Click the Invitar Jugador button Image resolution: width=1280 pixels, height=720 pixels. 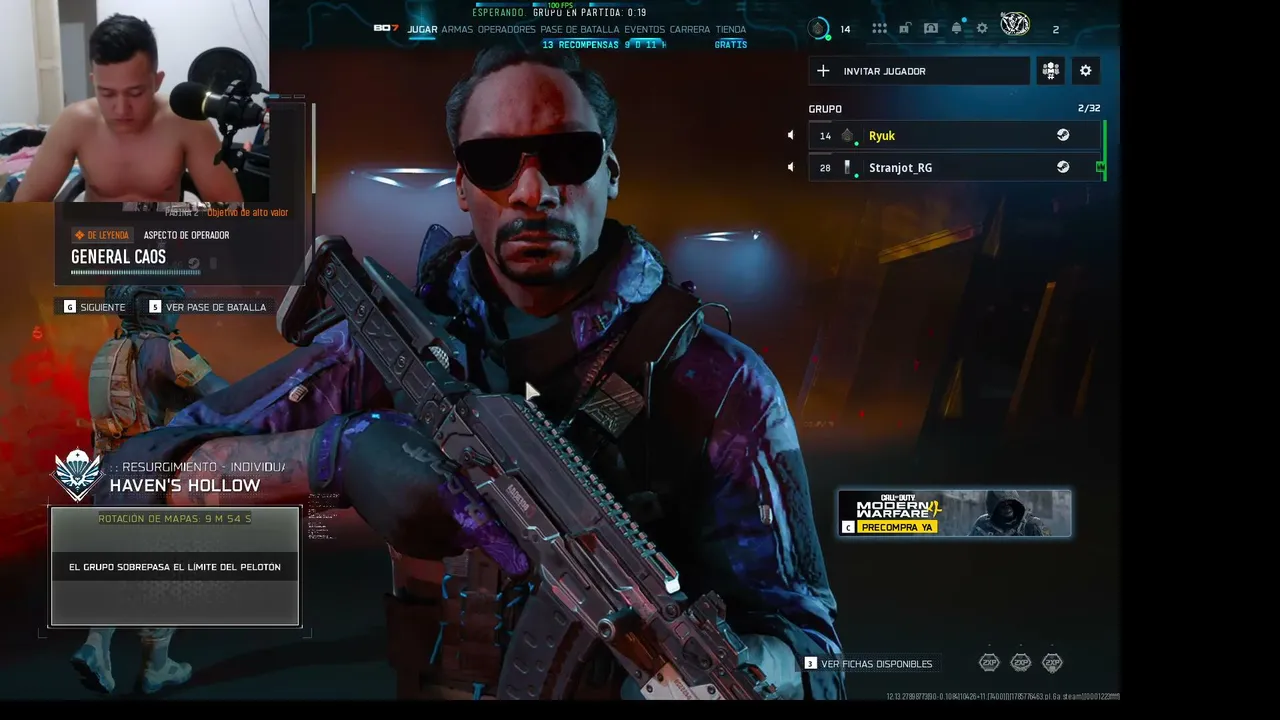[919, 71]
